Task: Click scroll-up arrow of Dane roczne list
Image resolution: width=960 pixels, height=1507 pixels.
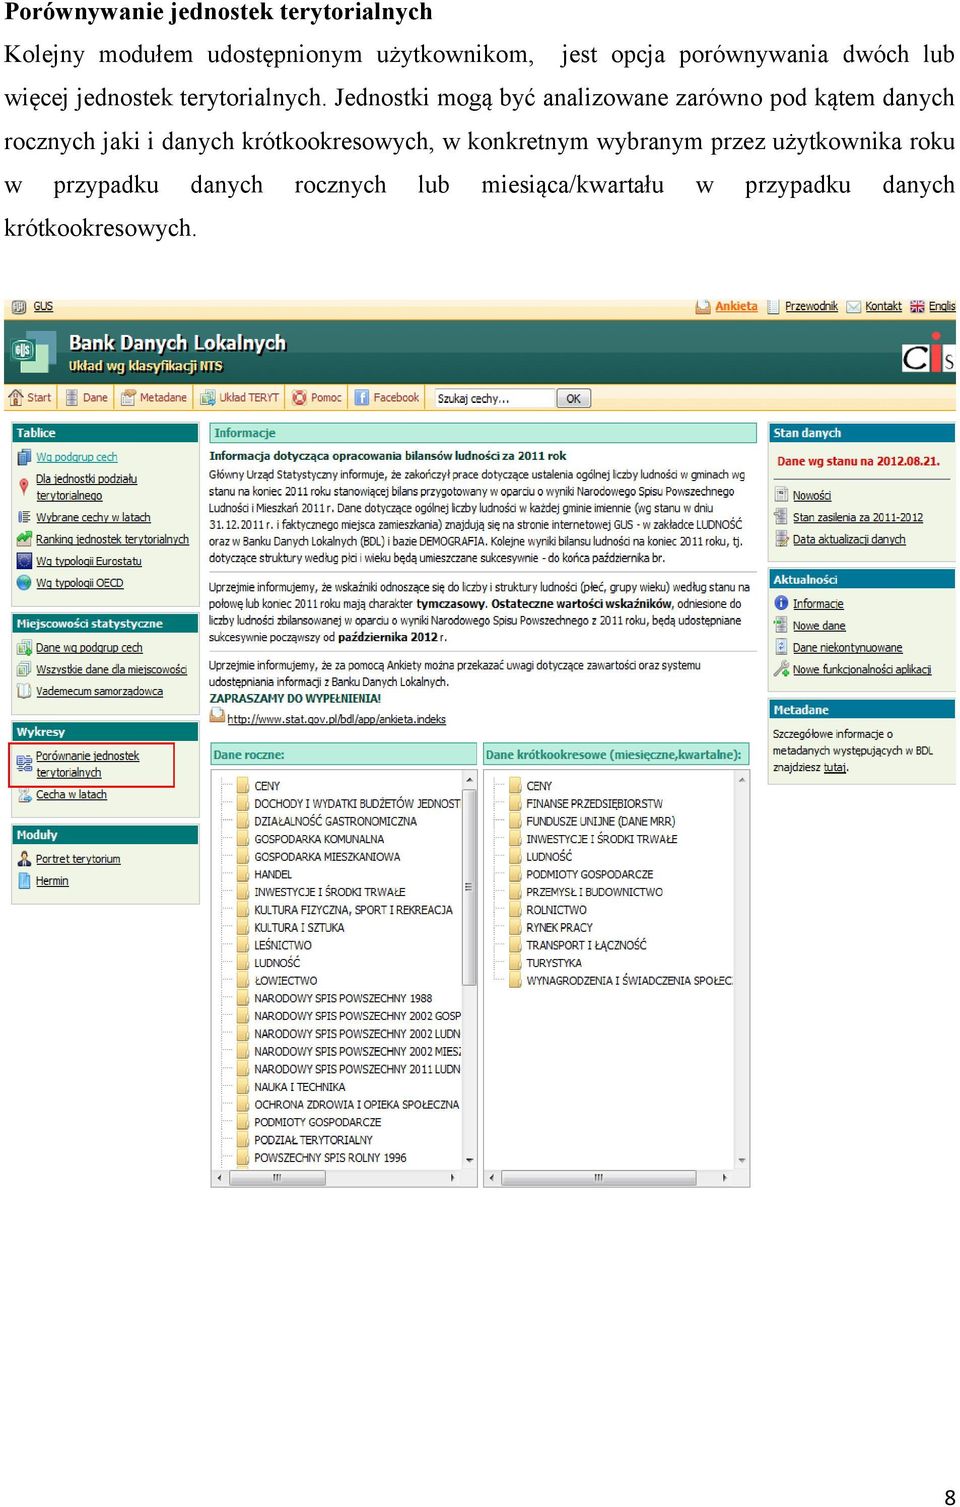Action: click(x=469, y=779)
